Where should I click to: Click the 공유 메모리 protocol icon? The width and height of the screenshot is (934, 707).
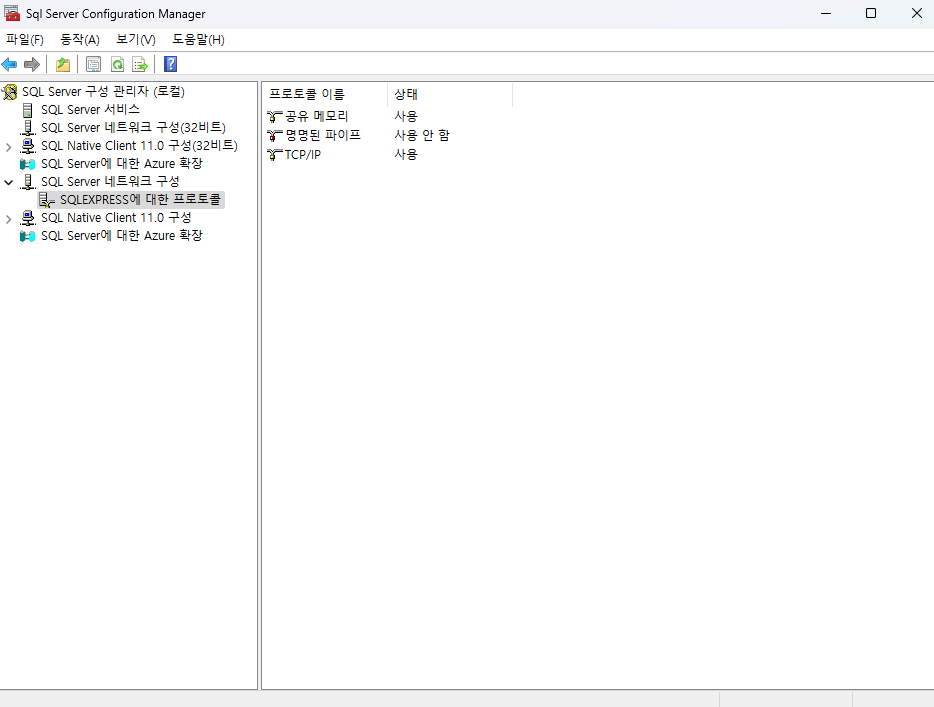275,116
